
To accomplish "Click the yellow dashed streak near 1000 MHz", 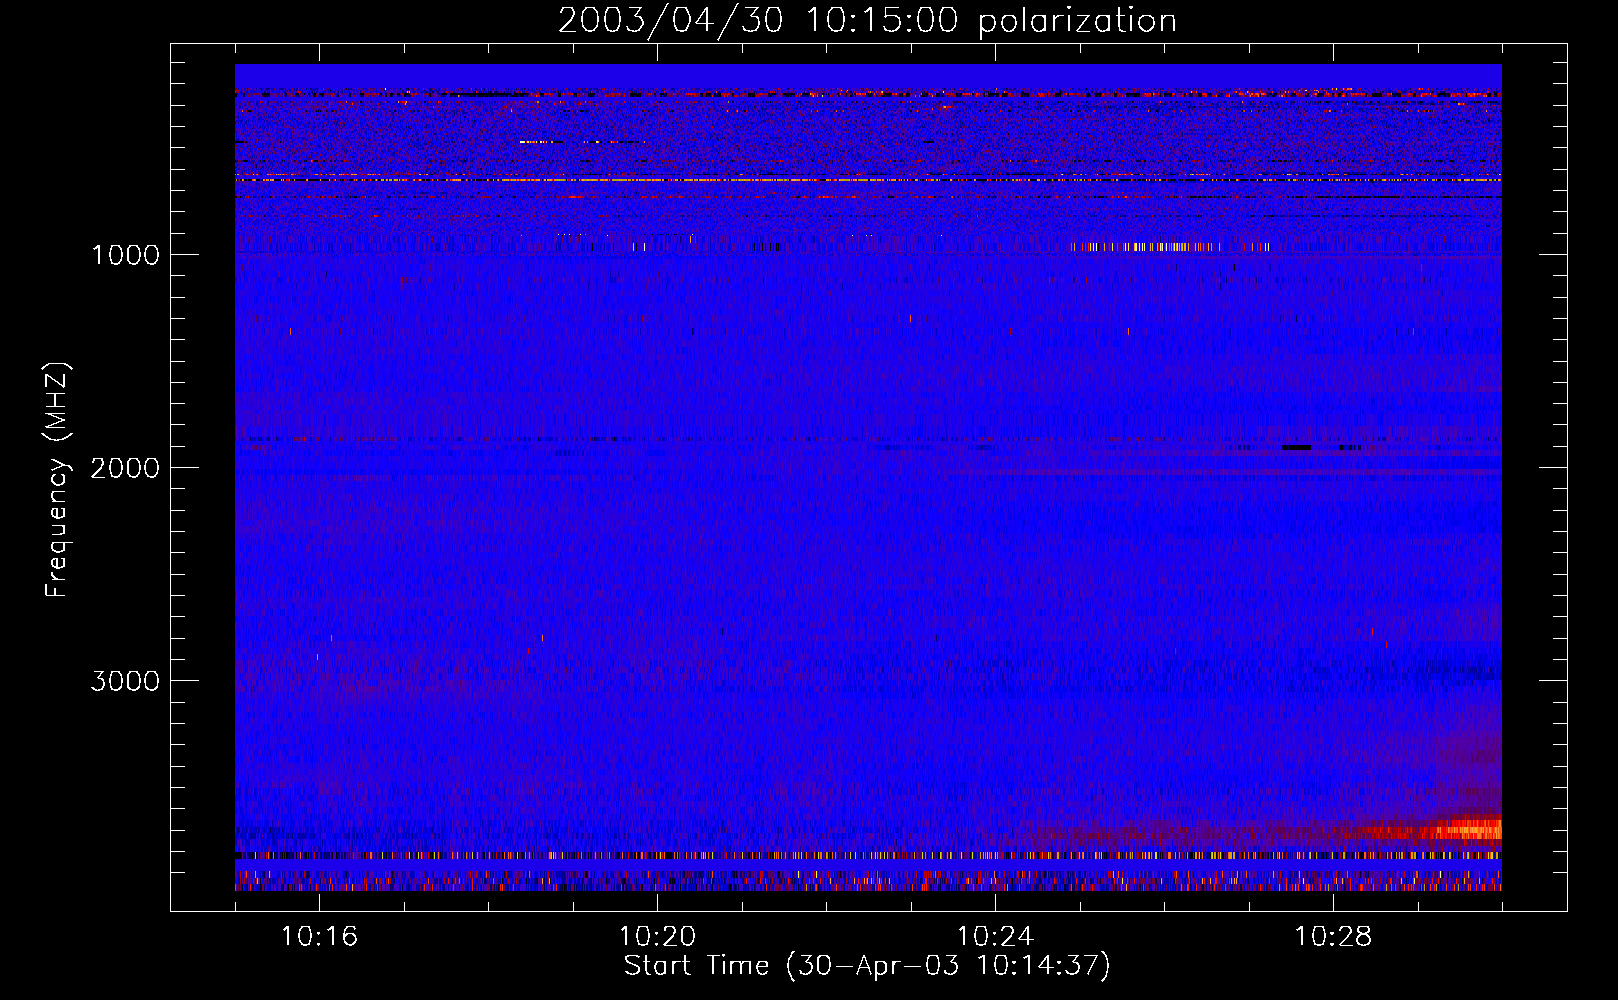I will point(1146,246).
